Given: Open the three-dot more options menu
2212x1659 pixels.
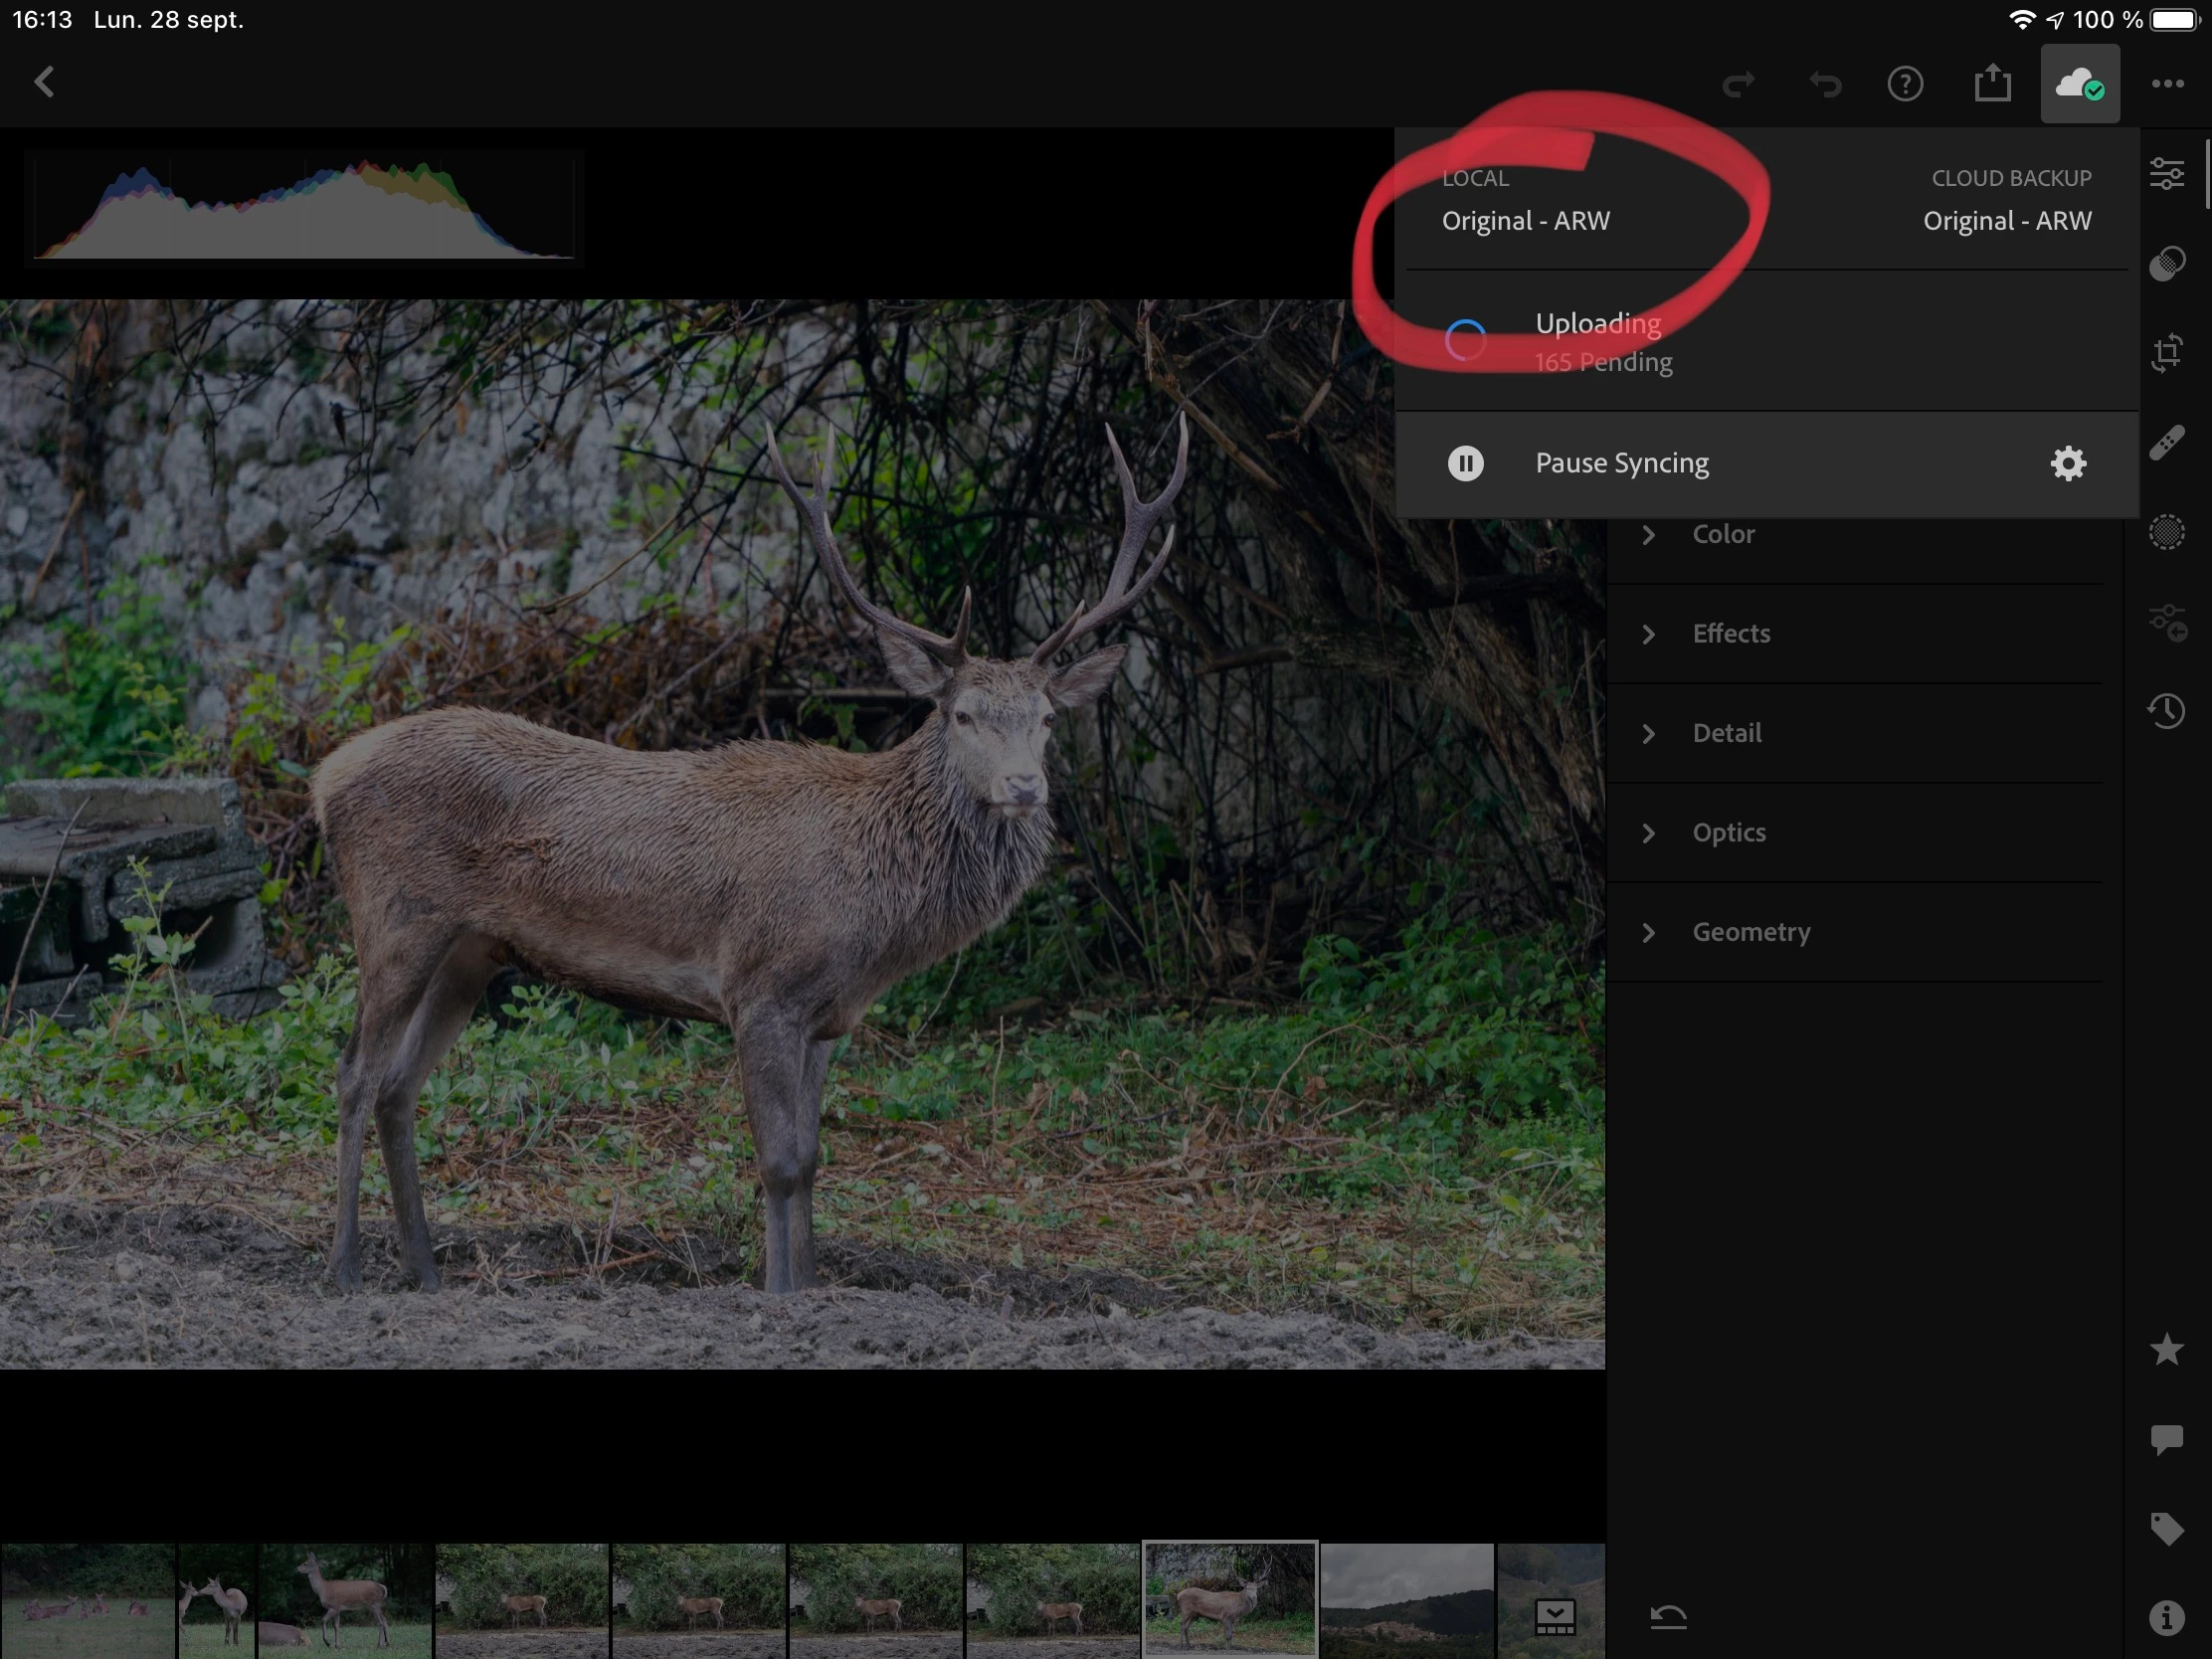Looking at the screenshot, I should click(x=2167, y=84).
